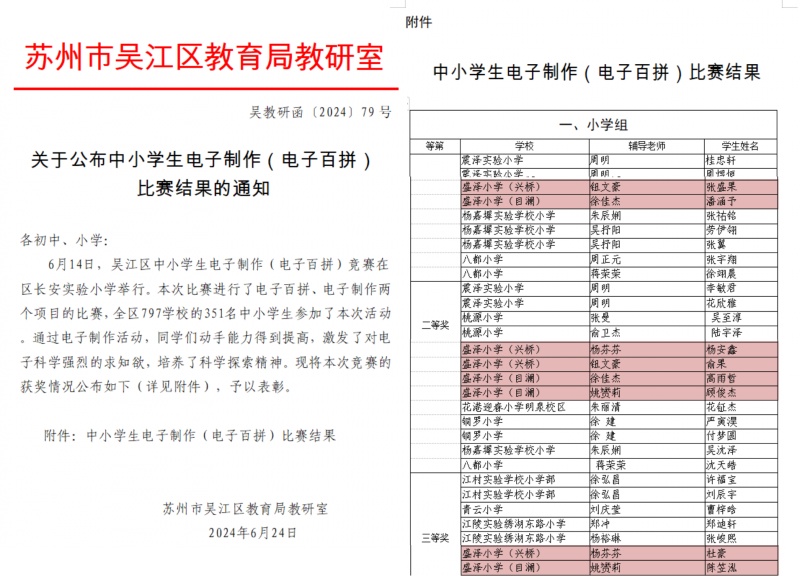Click teacher name 郑冲

tap(600, 523)
